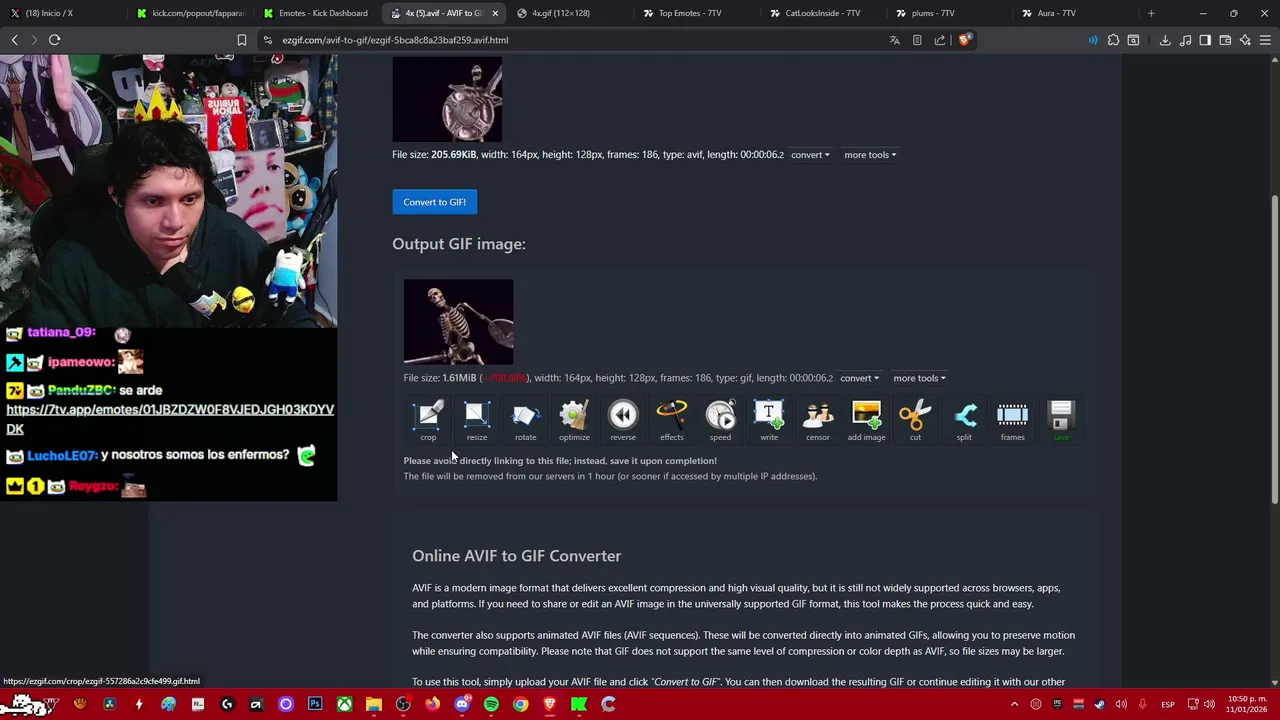Click the page vertical scrollbar

click(x=1274, y=350)
